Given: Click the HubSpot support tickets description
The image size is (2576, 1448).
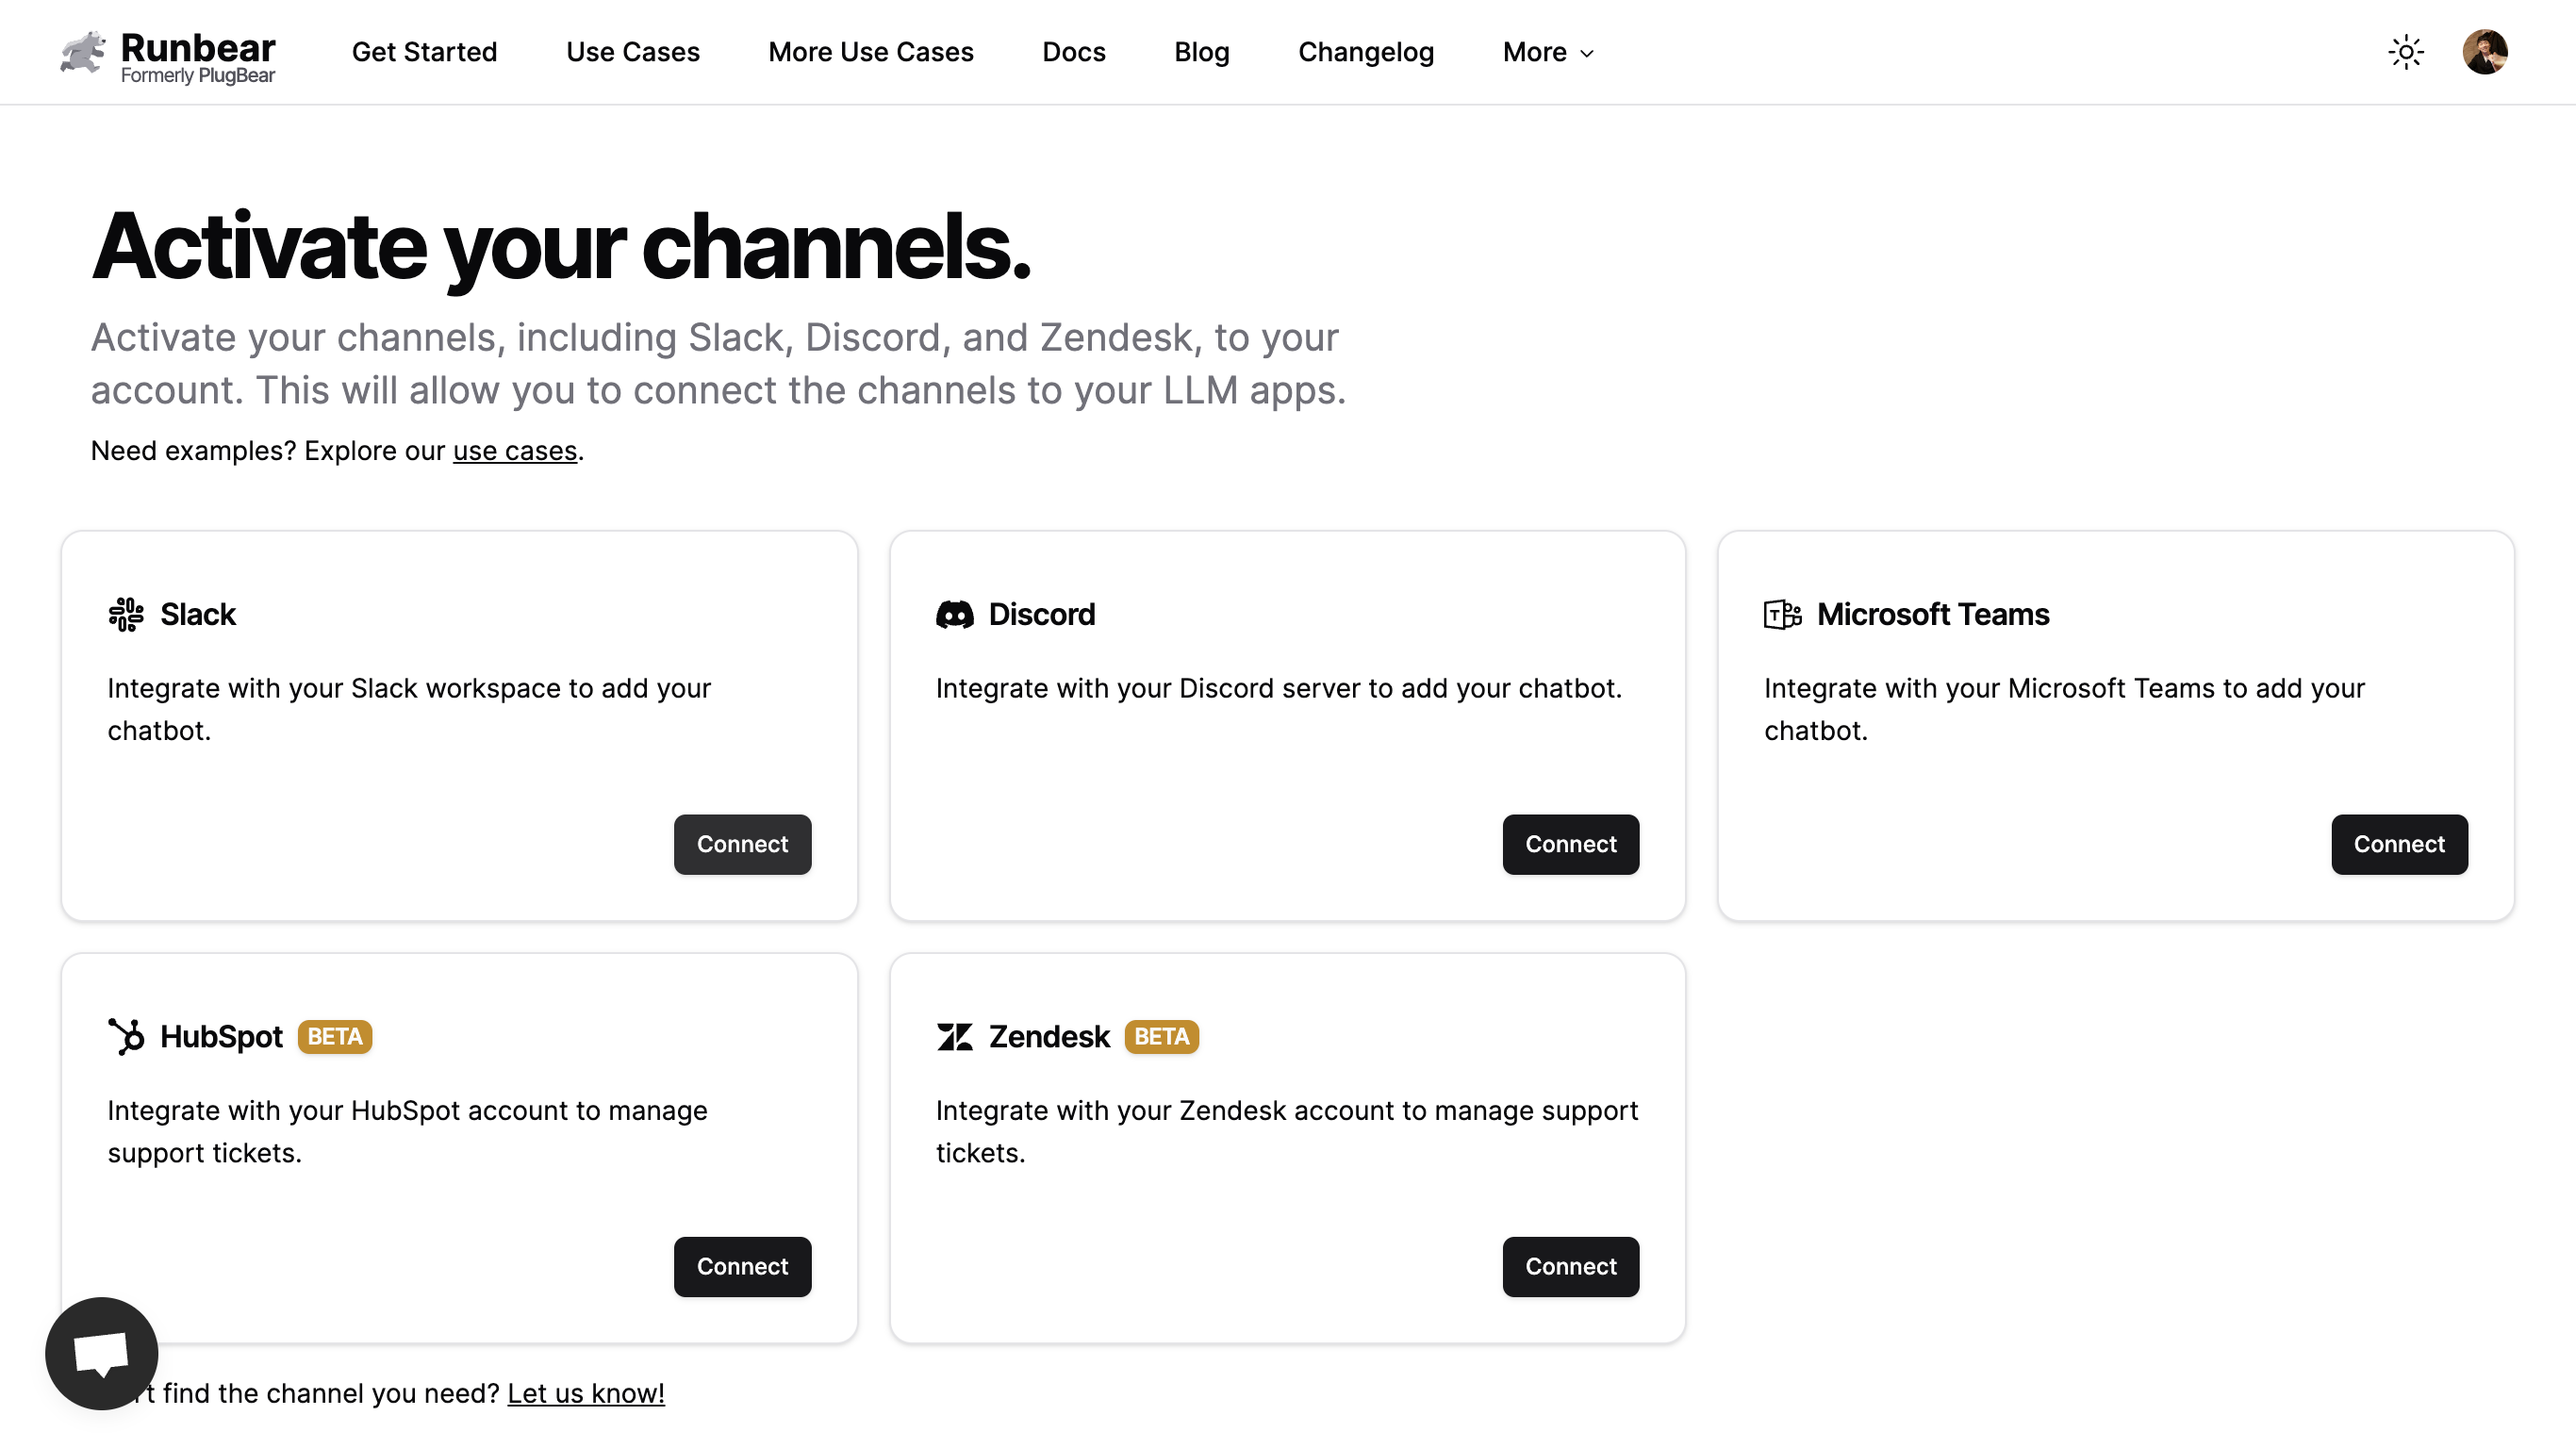Looking at the screenshot, I should click(x=407, y=1132).
